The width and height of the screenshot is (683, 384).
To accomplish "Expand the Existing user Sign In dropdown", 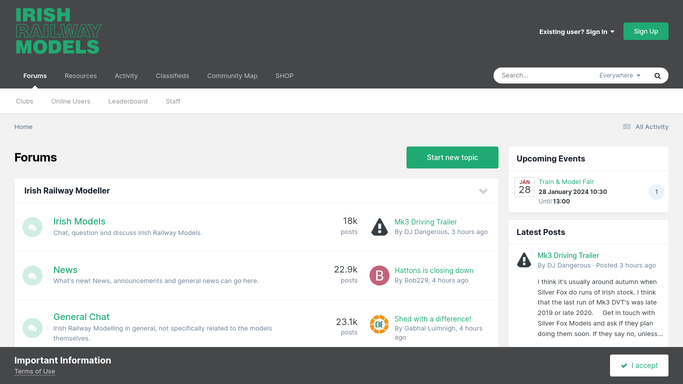I will [x=577, y=32].
